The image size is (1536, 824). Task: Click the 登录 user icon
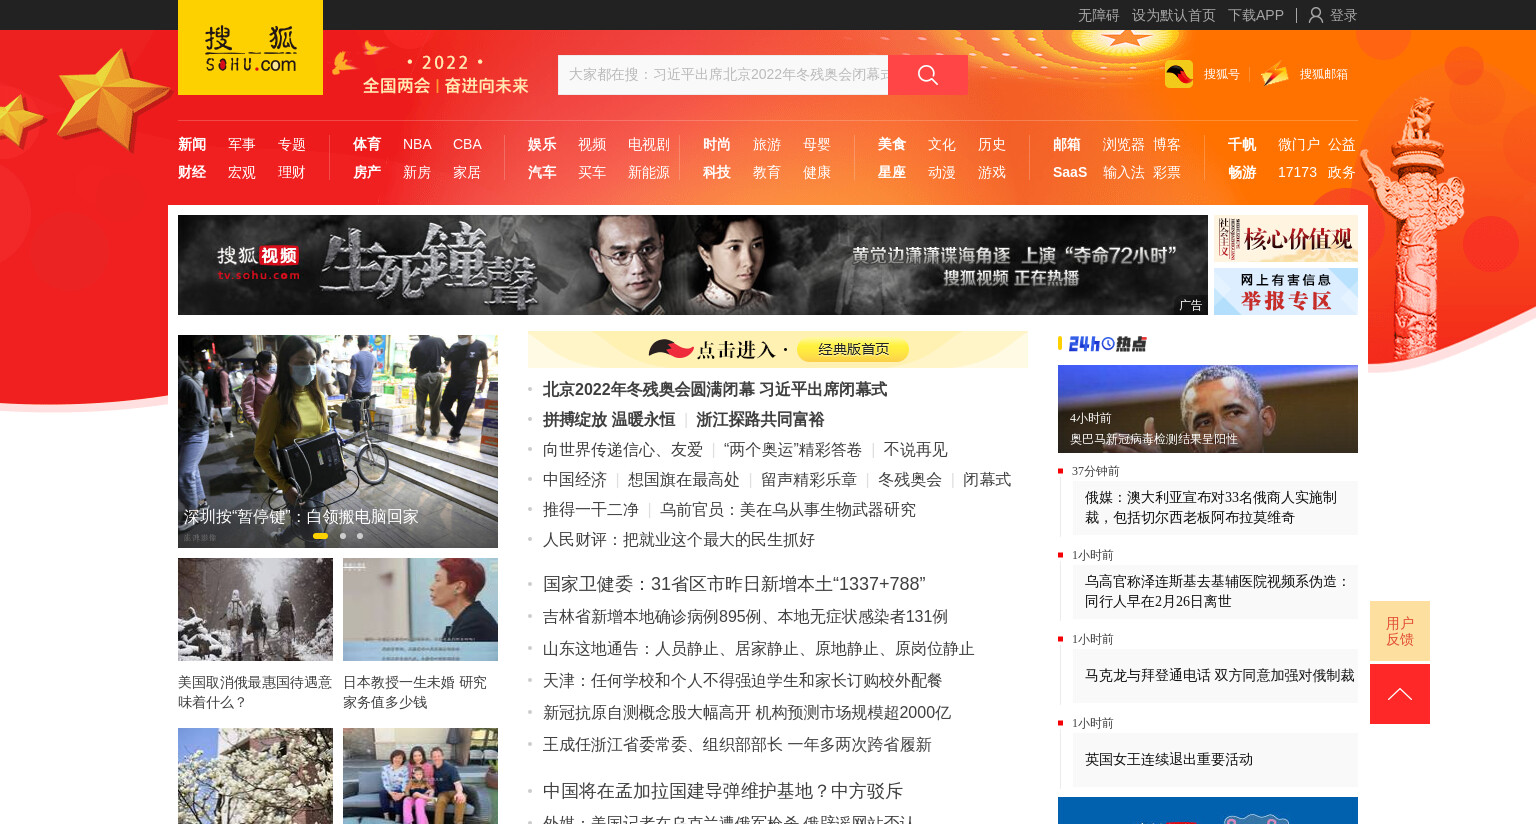[1316, 15]
